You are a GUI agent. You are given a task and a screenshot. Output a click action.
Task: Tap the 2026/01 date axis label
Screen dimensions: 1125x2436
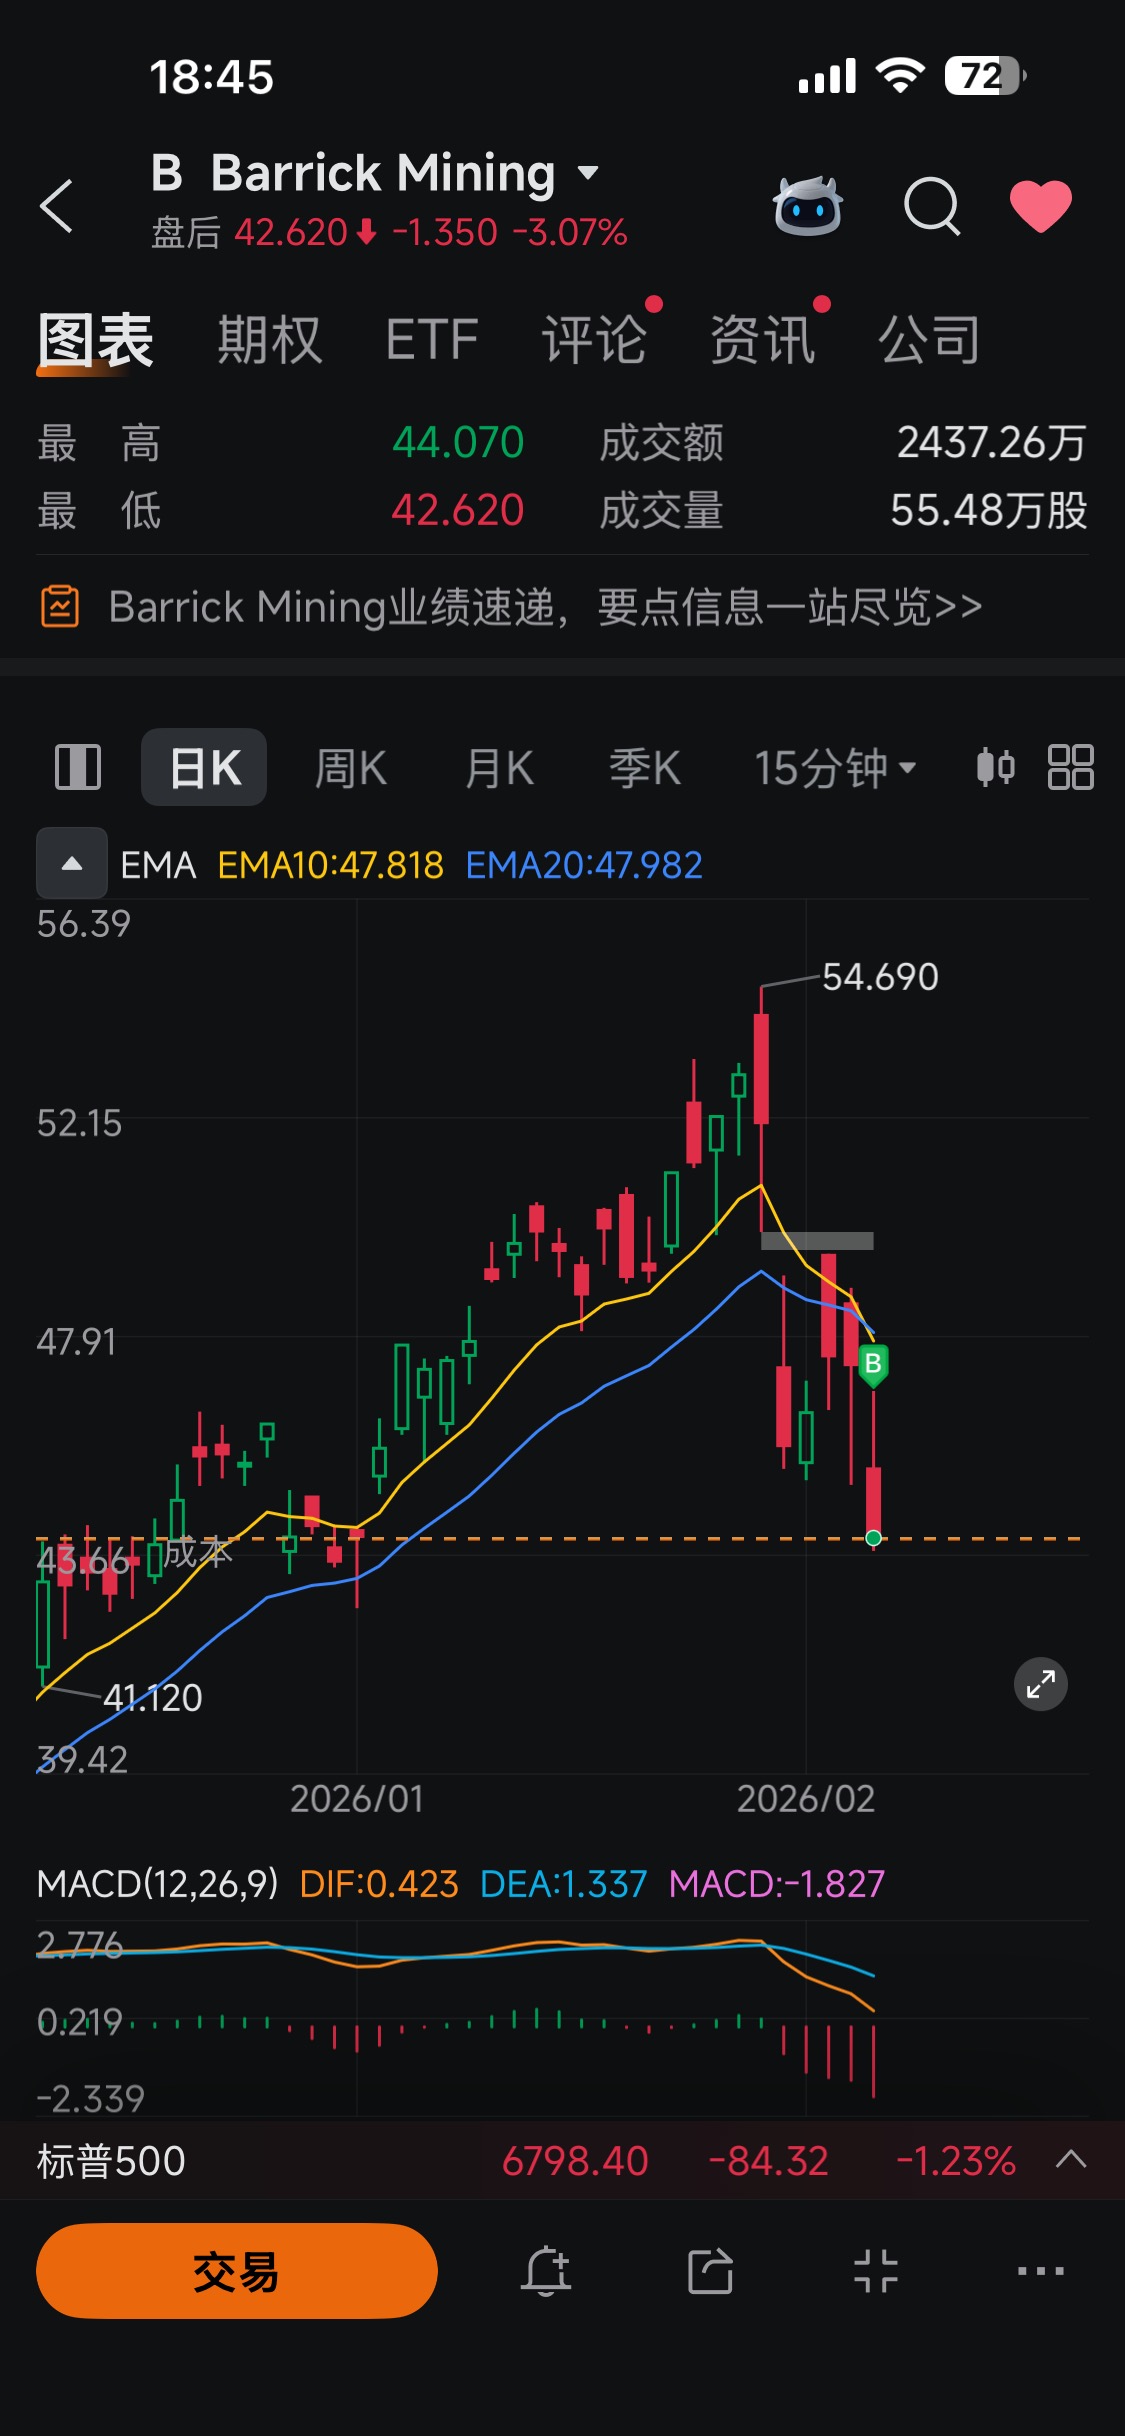[357, 1799]
